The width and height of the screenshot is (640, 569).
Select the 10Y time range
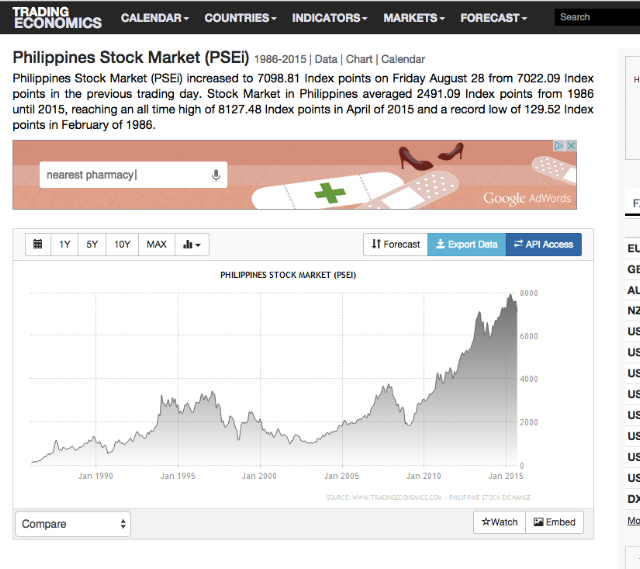click(122, 244)
